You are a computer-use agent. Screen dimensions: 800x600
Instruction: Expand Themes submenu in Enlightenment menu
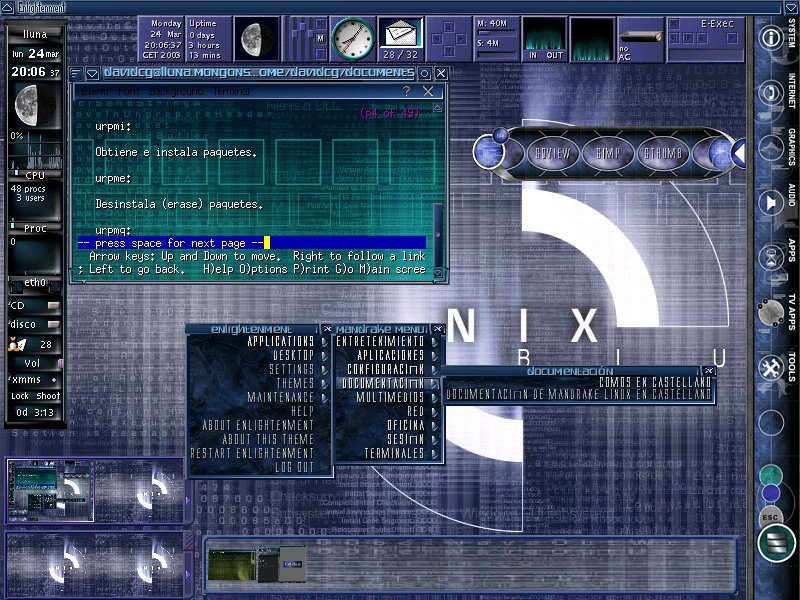click(x=260, y=383)
